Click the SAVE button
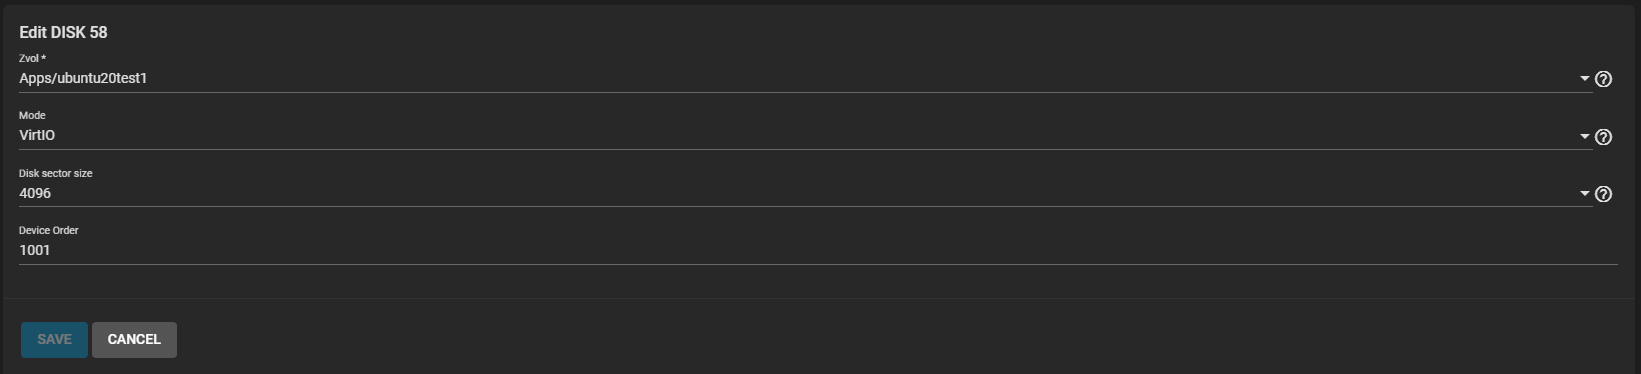Screen dimensions: 1641x374 [x=54, y=340]
